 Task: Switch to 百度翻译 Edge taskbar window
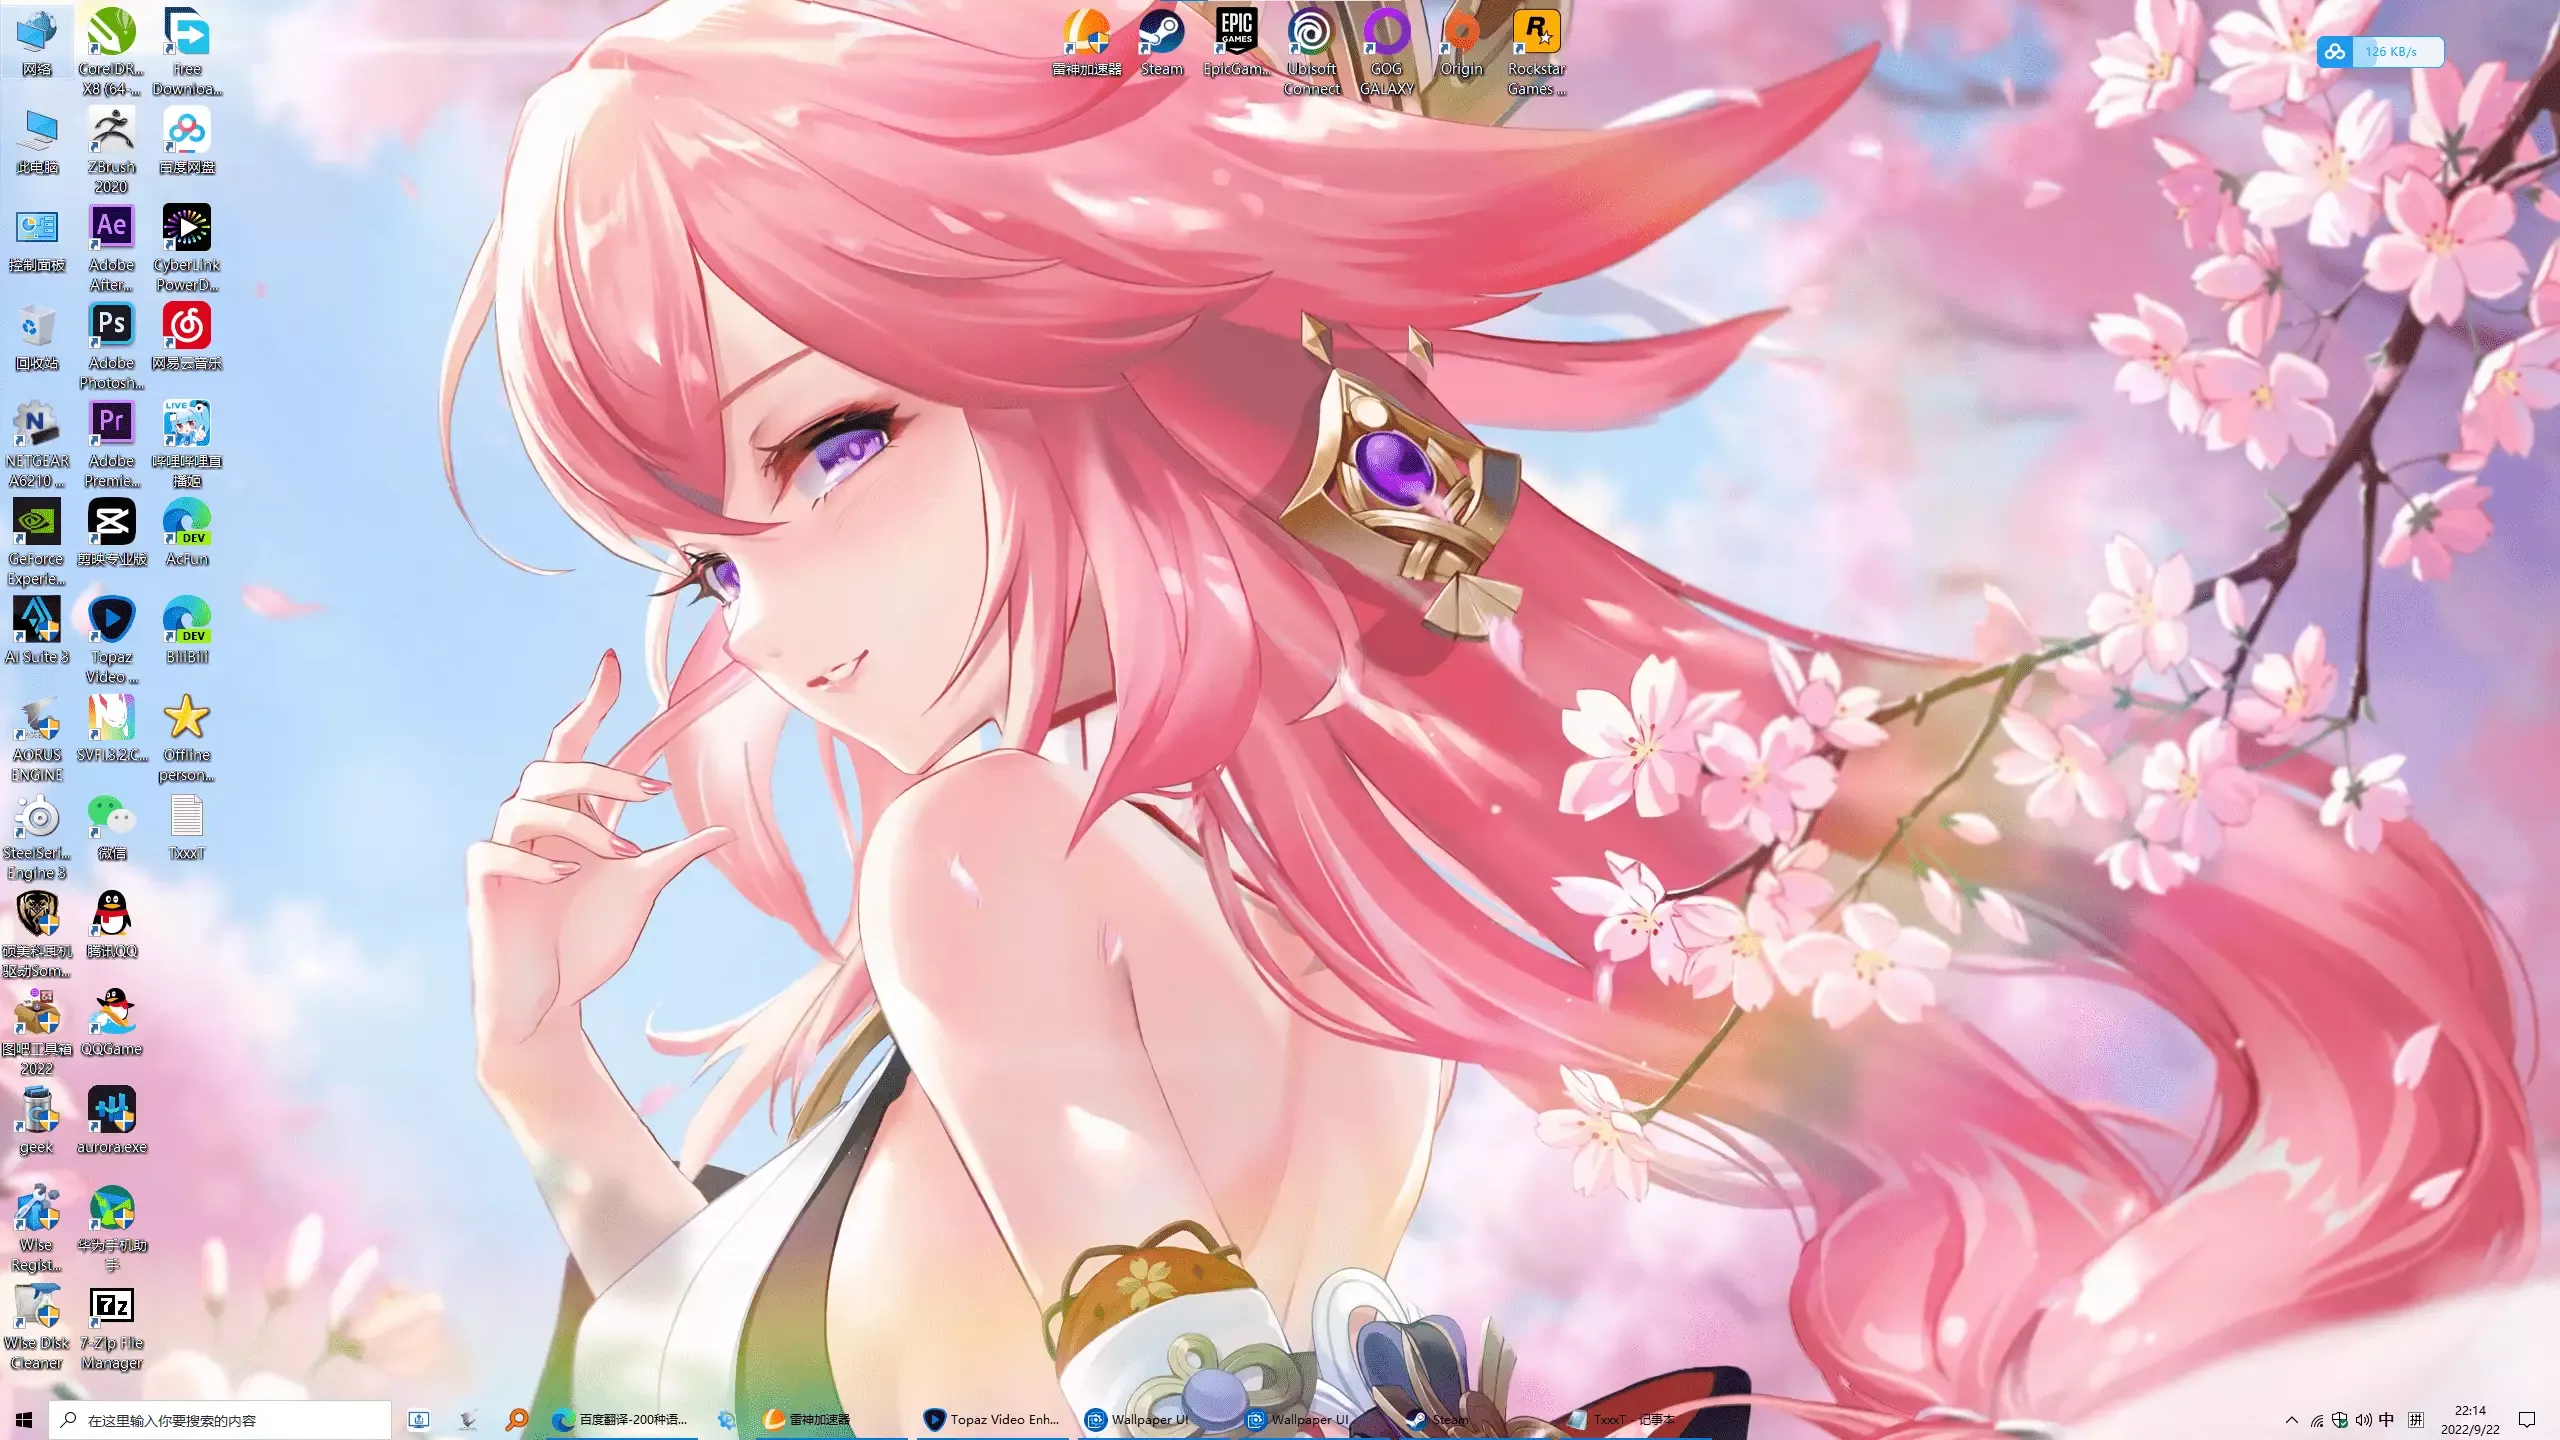[x=622, y=1419]
